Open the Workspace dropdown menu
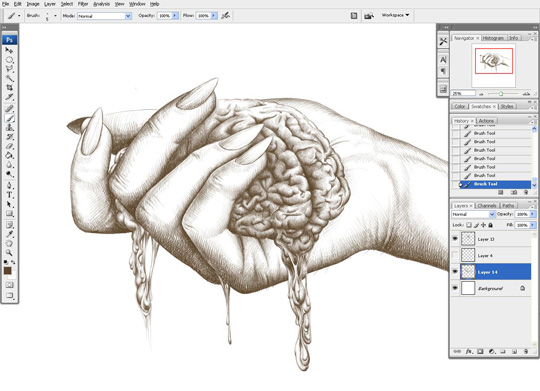 395,15
